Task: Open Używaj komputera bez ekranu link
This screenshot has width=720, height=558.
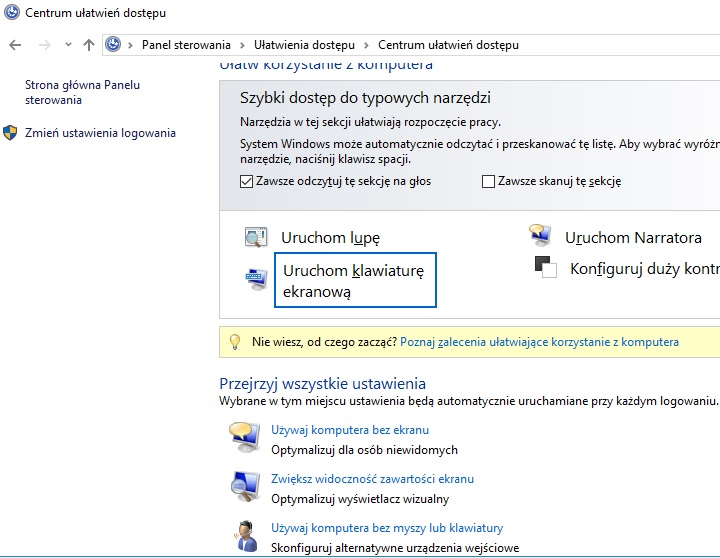Action: (x=350, y=430)
